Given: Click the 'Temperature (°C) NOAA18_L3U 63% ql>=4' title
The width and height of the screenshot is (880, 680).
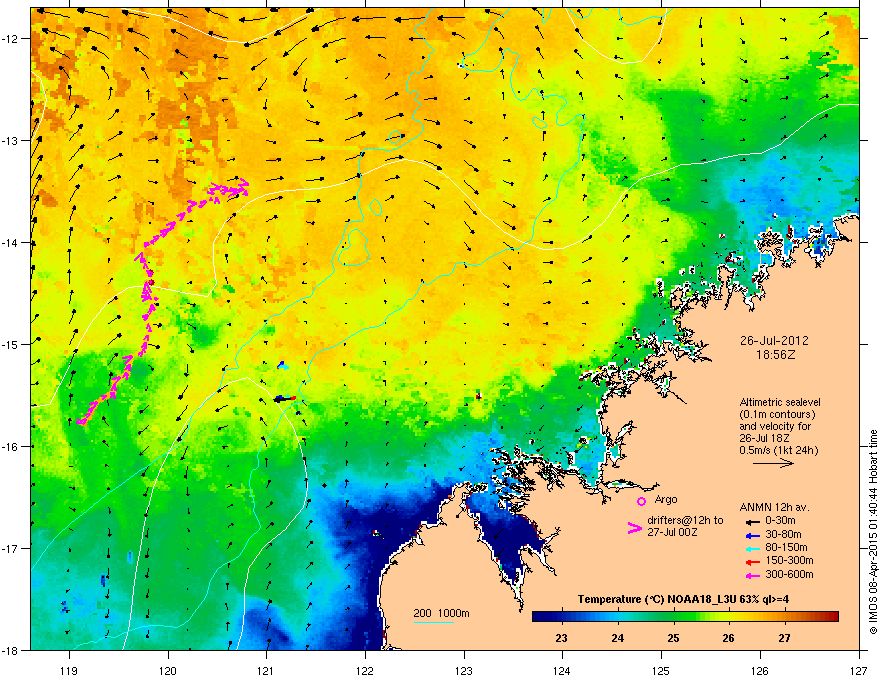Looking at the screenshot, I should [x=683, y=599].
